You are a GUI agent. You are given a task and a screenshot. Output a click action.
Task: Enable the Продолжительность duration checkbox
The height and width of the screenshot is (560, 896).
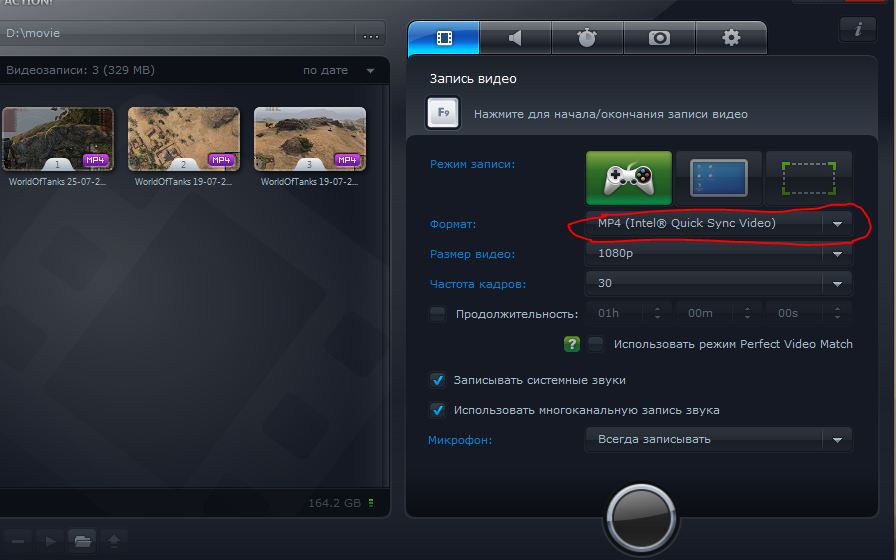tap(438, 314)
